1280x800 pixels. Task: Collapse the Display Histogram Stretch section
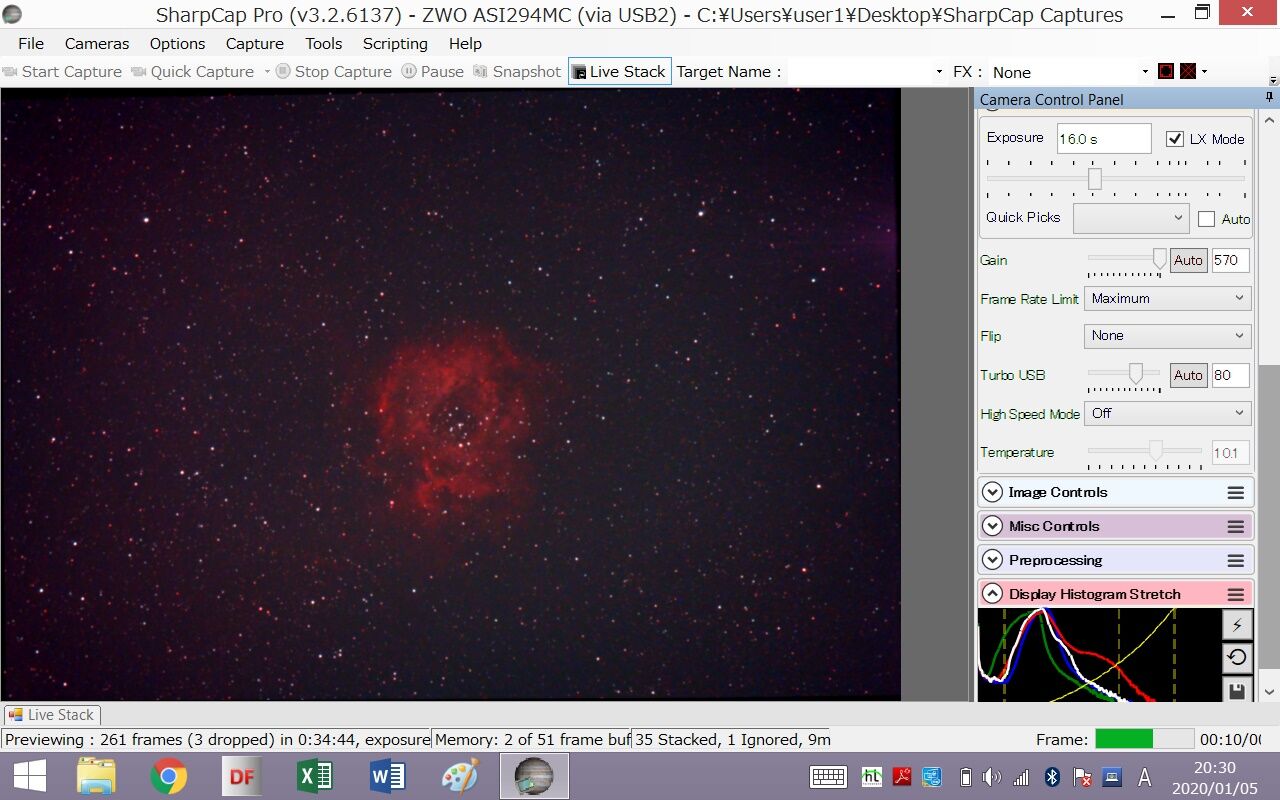[992, 594]
